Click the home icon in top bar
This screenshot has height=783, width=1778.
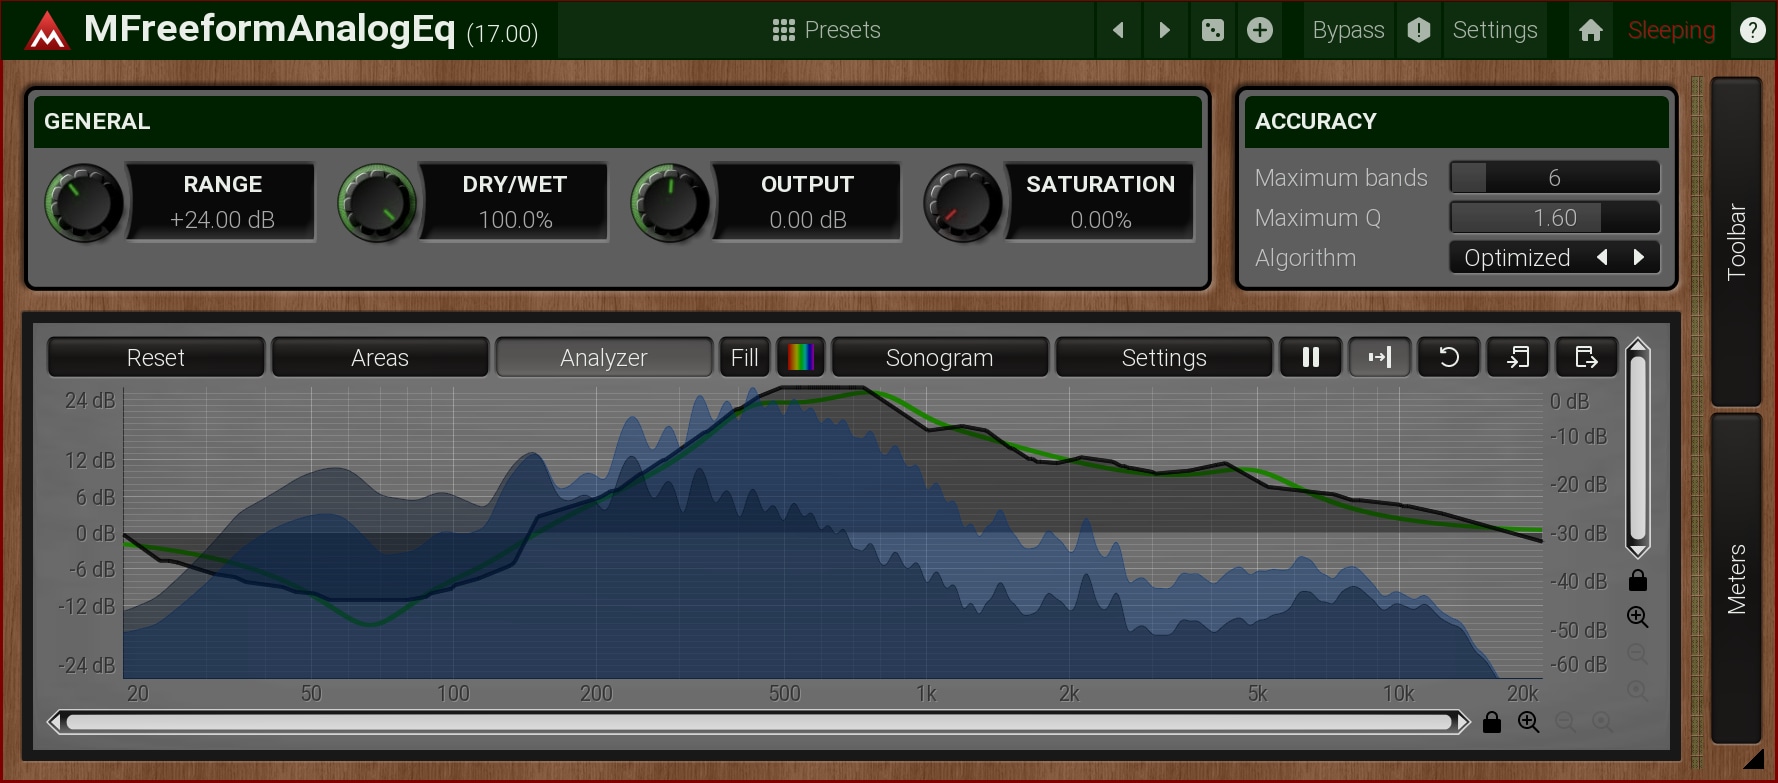[1591, 30]
